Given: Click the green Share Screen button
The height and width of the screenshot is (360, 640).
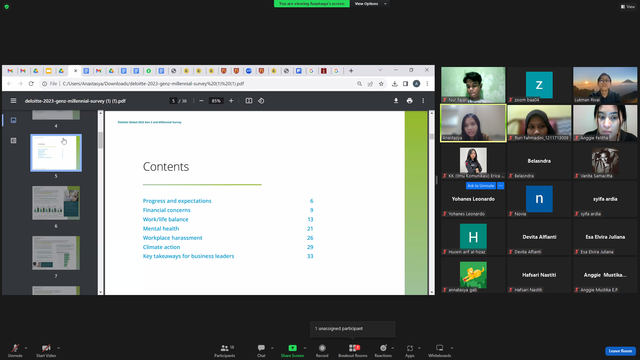Looking at the screenshot, I should click(292, 350).
